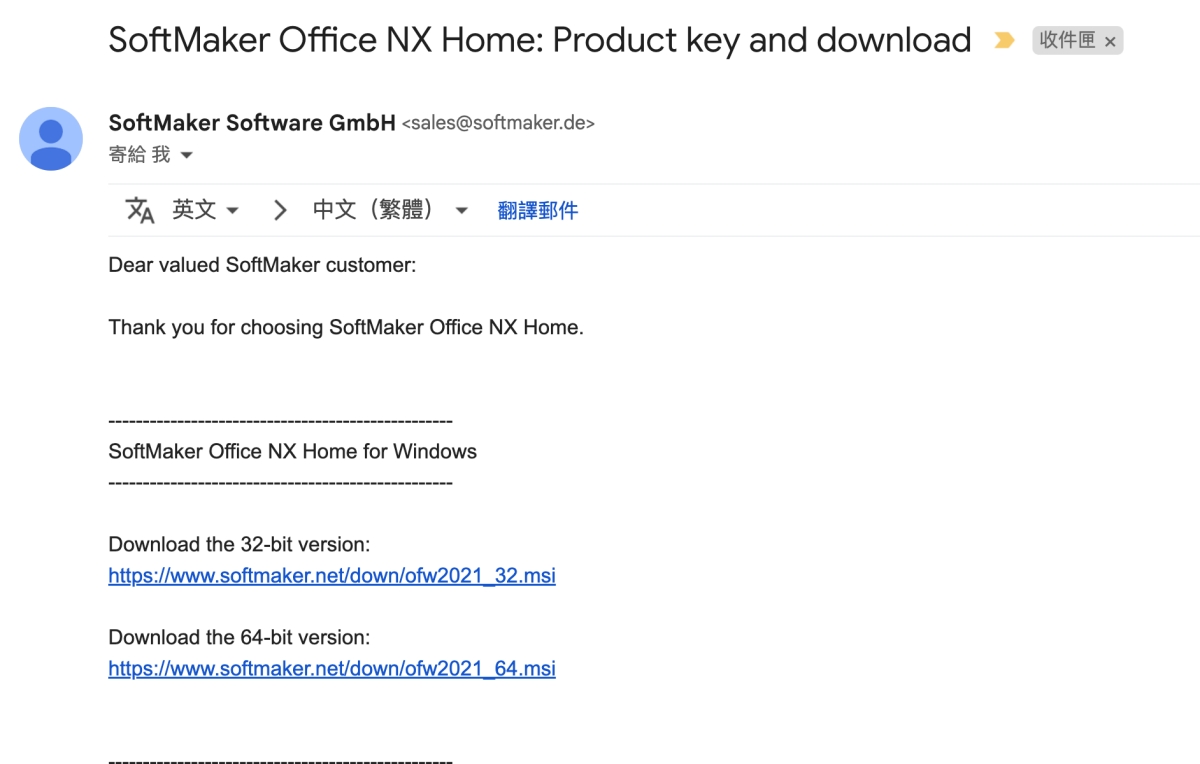The height and width of the screenshot is (764, 1200).
Task: Open the 收件匣 inbox label
Action: (x=1067, y=41)
